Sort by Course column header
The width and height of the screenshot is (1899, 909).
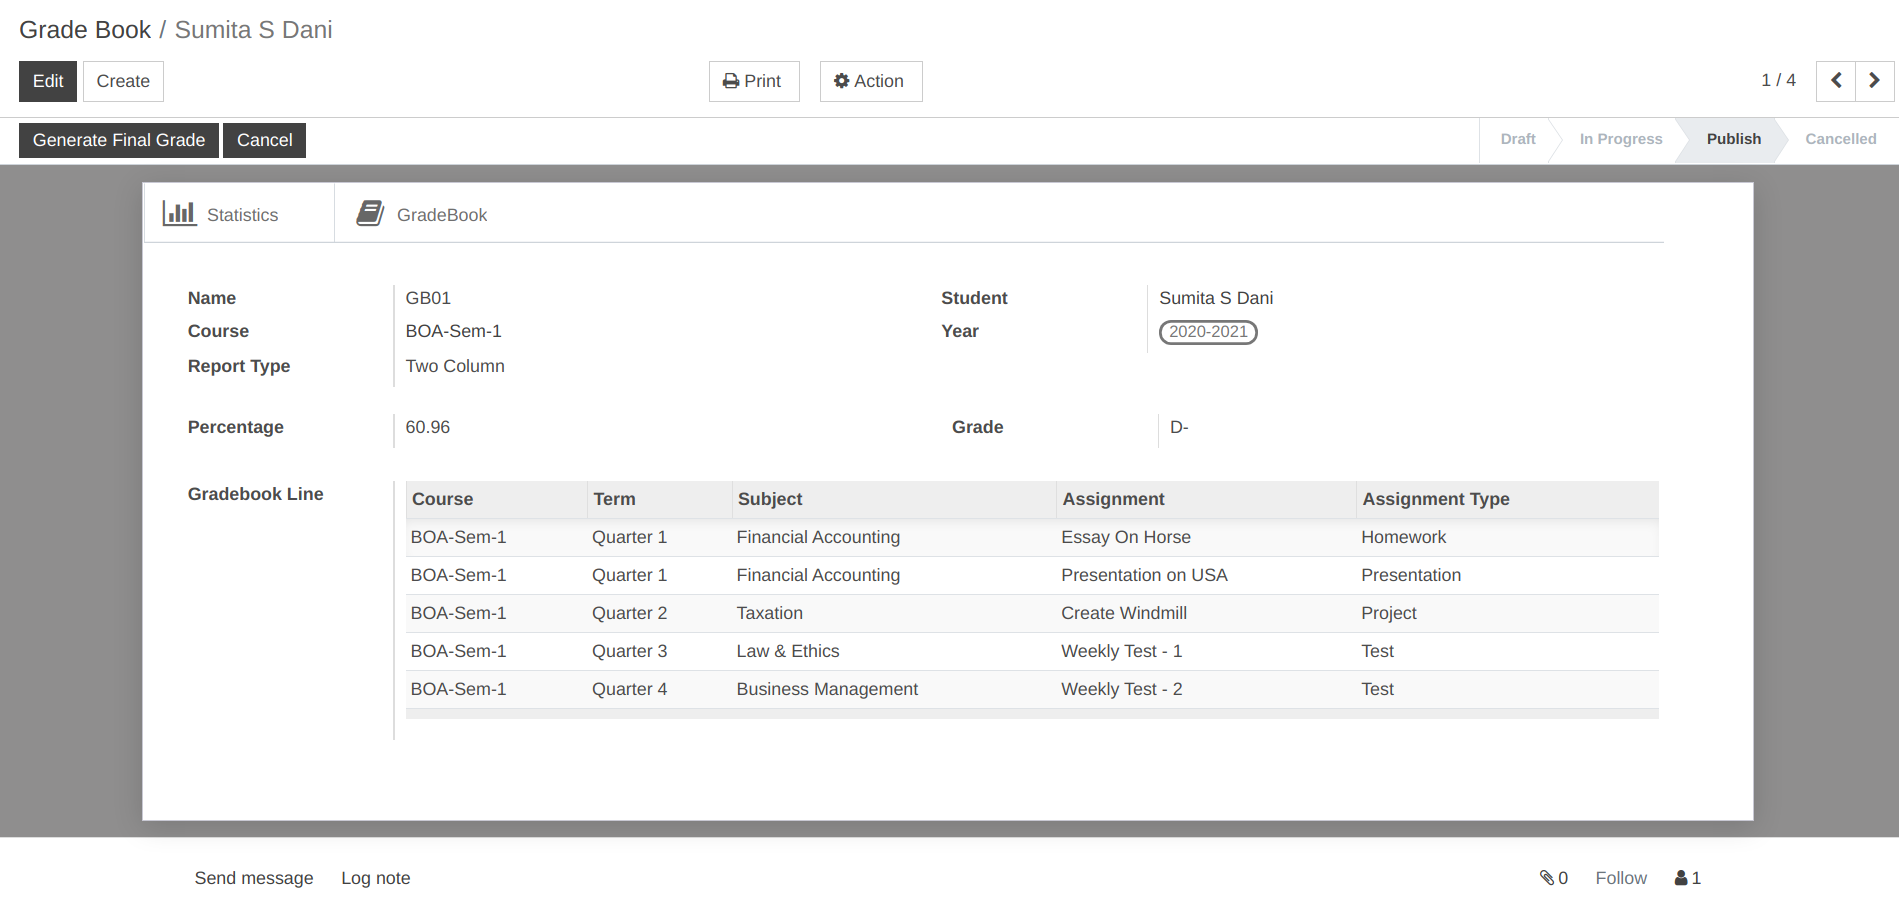coord(496,499)
